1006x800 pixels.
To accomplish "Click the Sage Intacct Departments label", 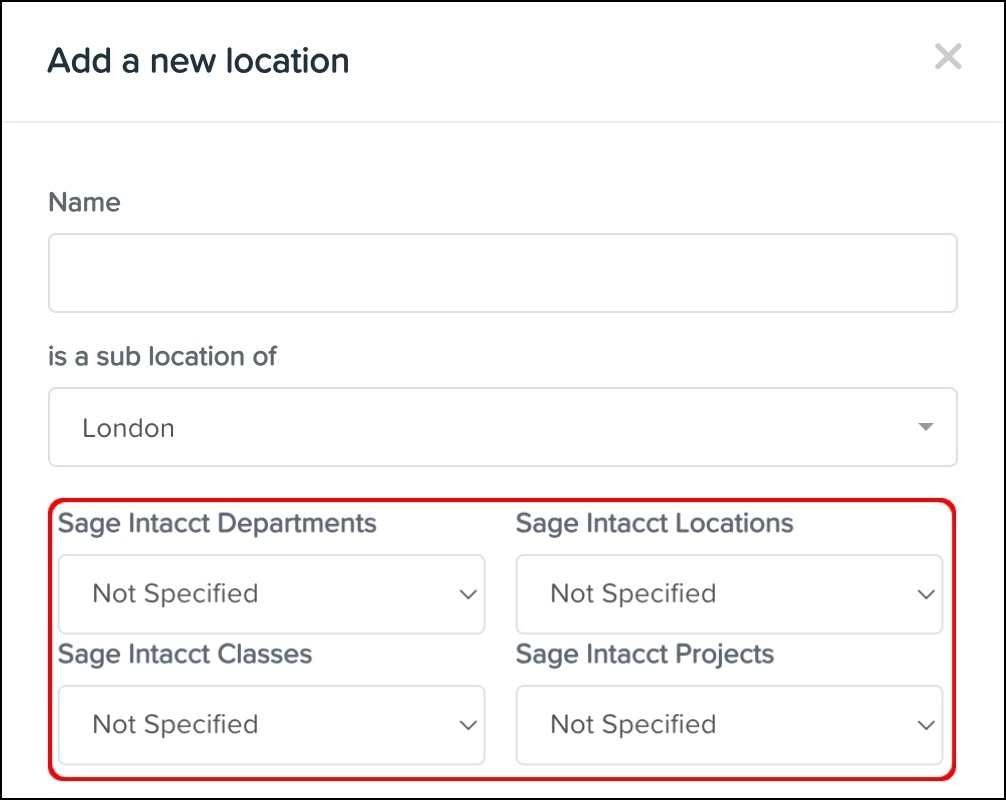I will 217,523.
